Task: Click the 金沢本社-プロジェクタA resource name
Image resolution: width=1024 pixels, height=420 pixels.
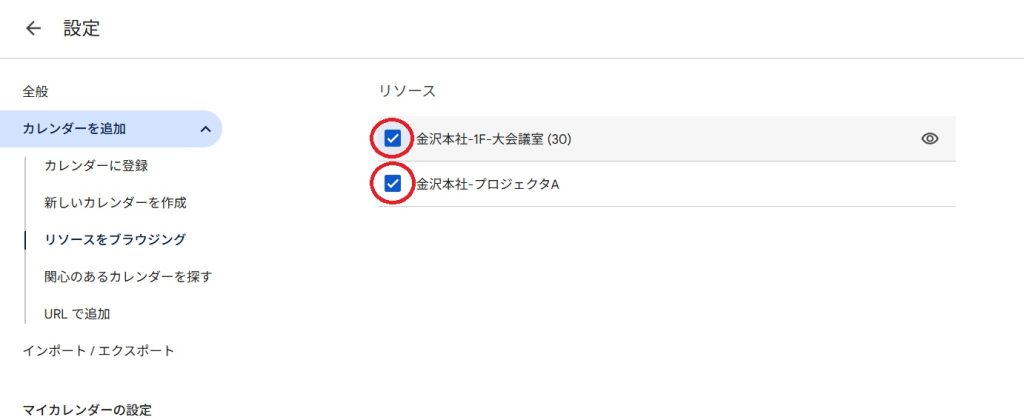Action: 488,185
